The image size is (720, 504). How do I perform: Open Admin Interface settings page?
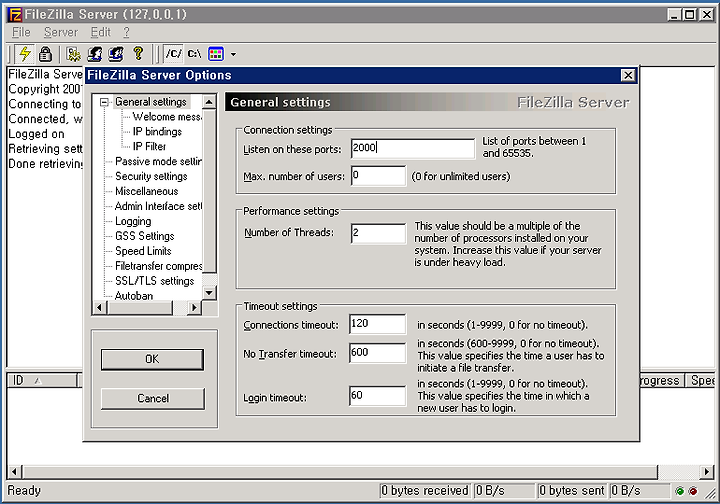click(158, 206)
